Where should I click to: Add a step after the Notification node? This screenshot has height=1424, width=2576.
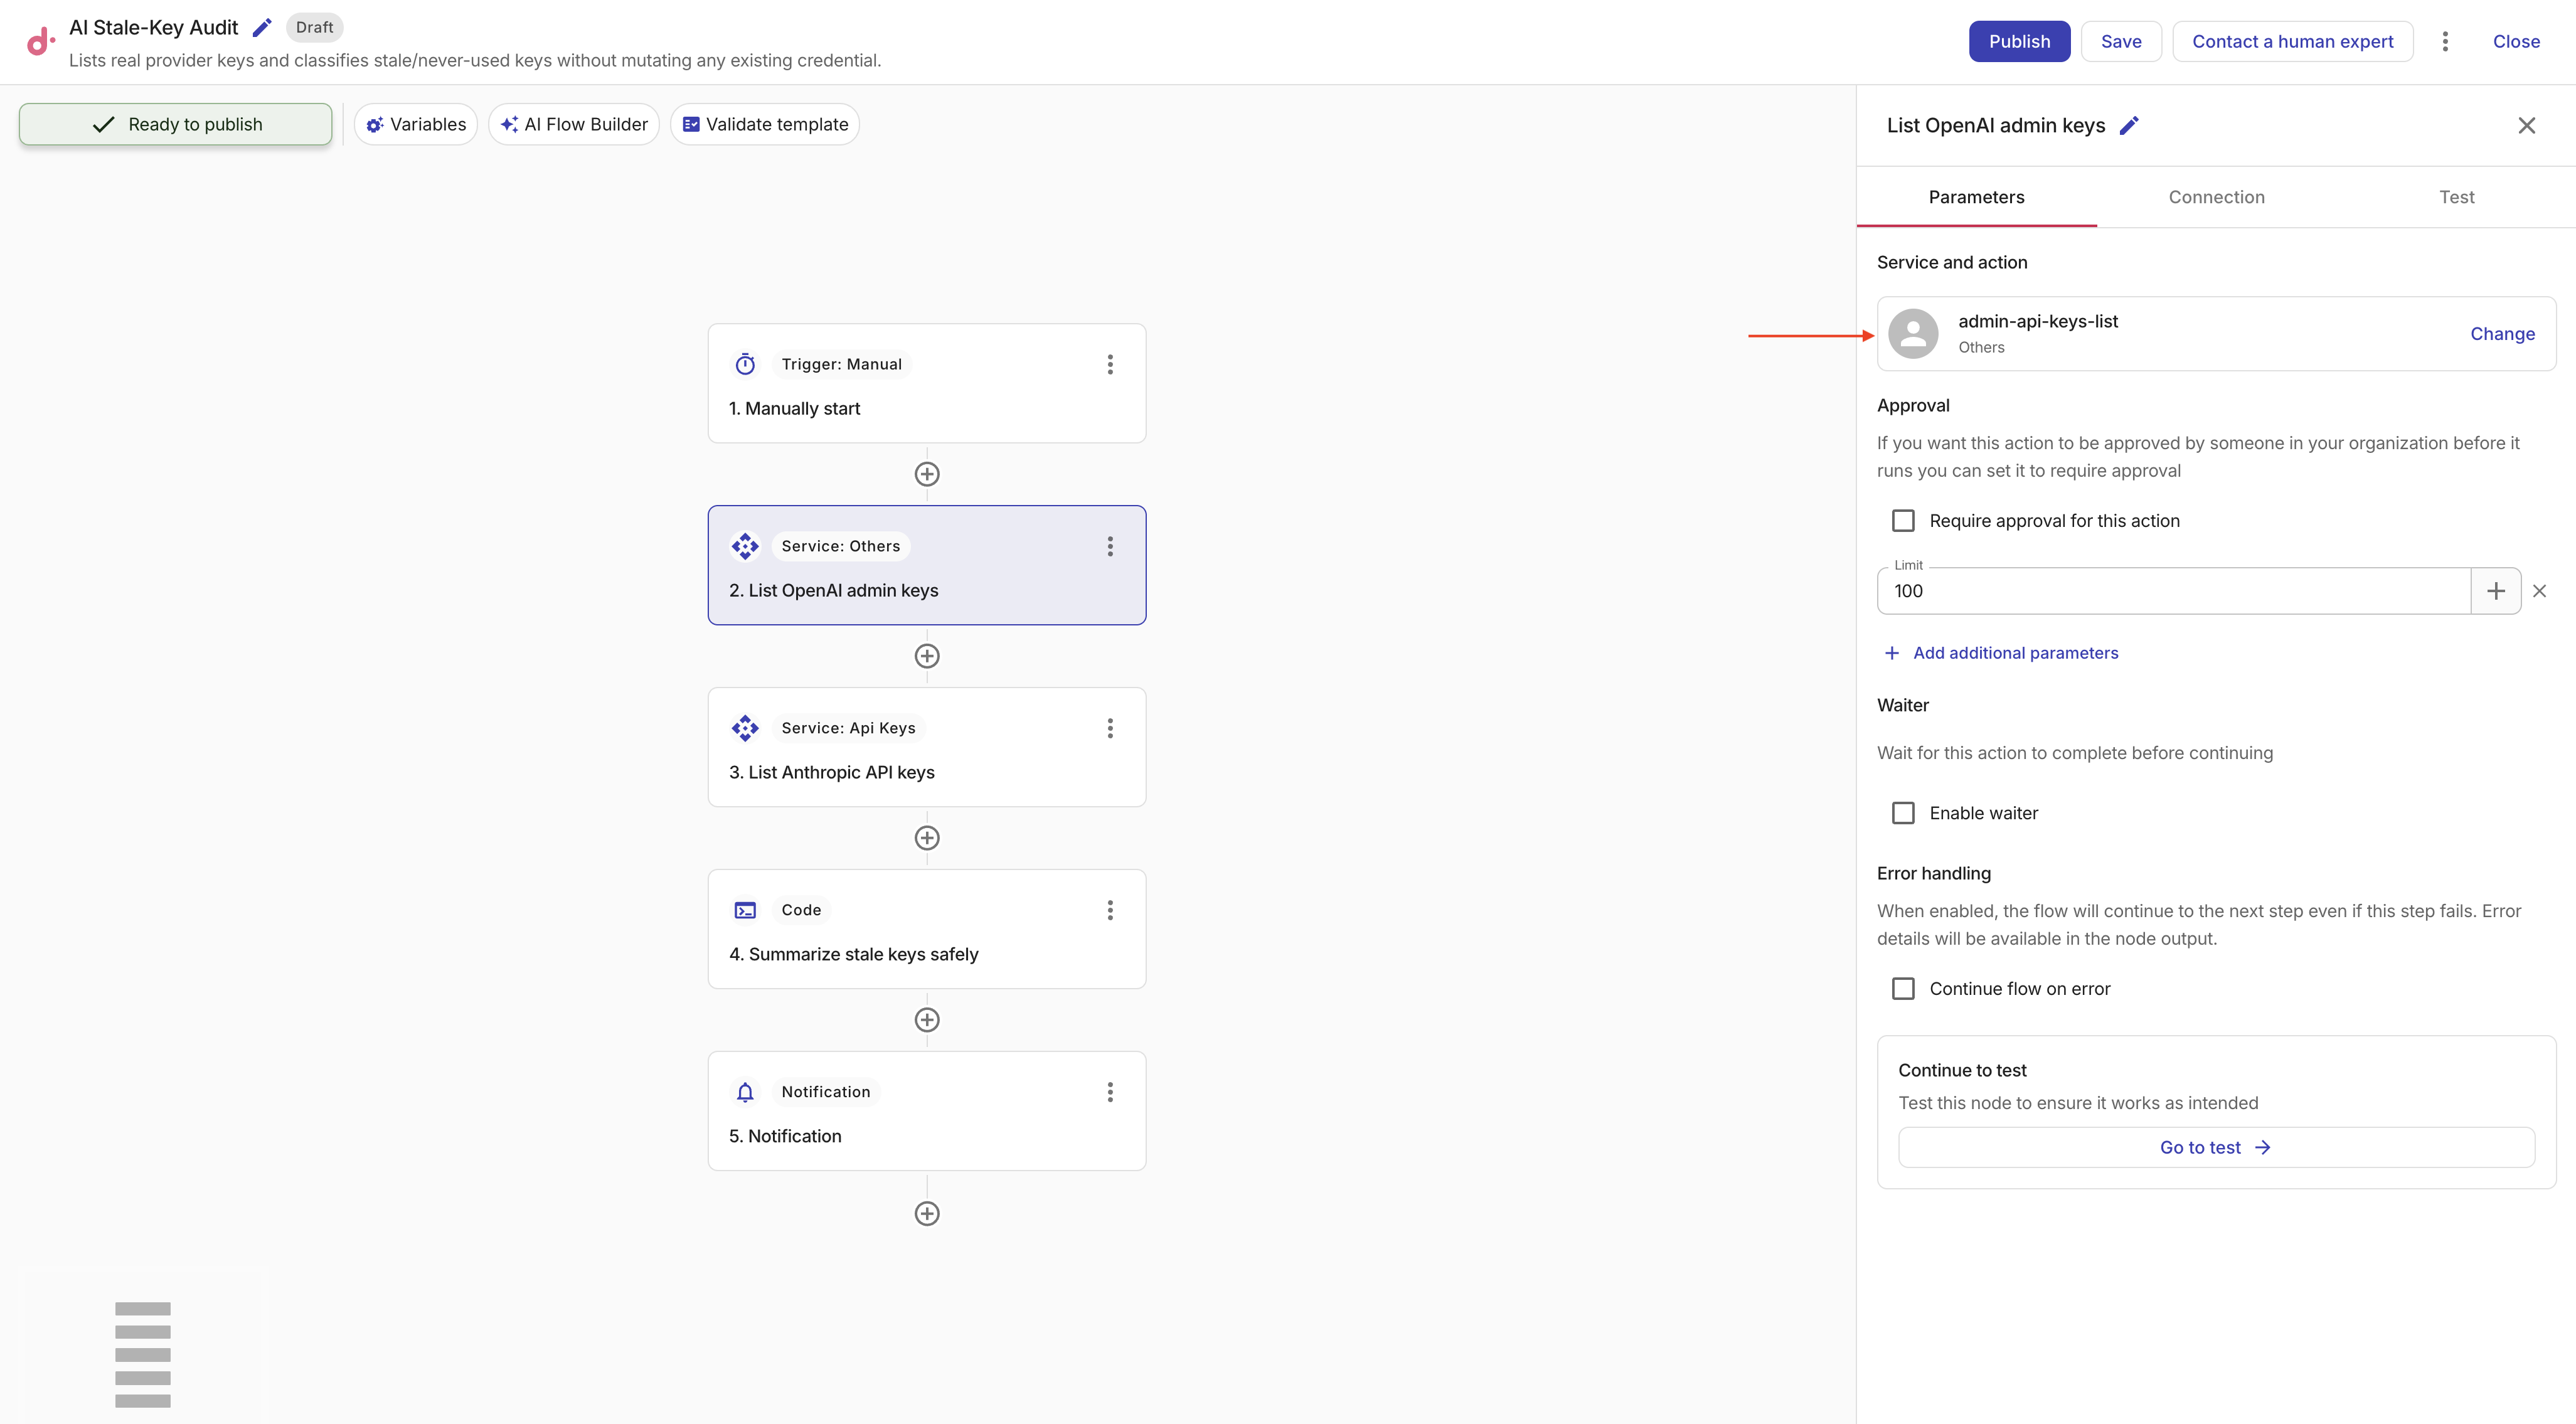(x=927, y=1214)
